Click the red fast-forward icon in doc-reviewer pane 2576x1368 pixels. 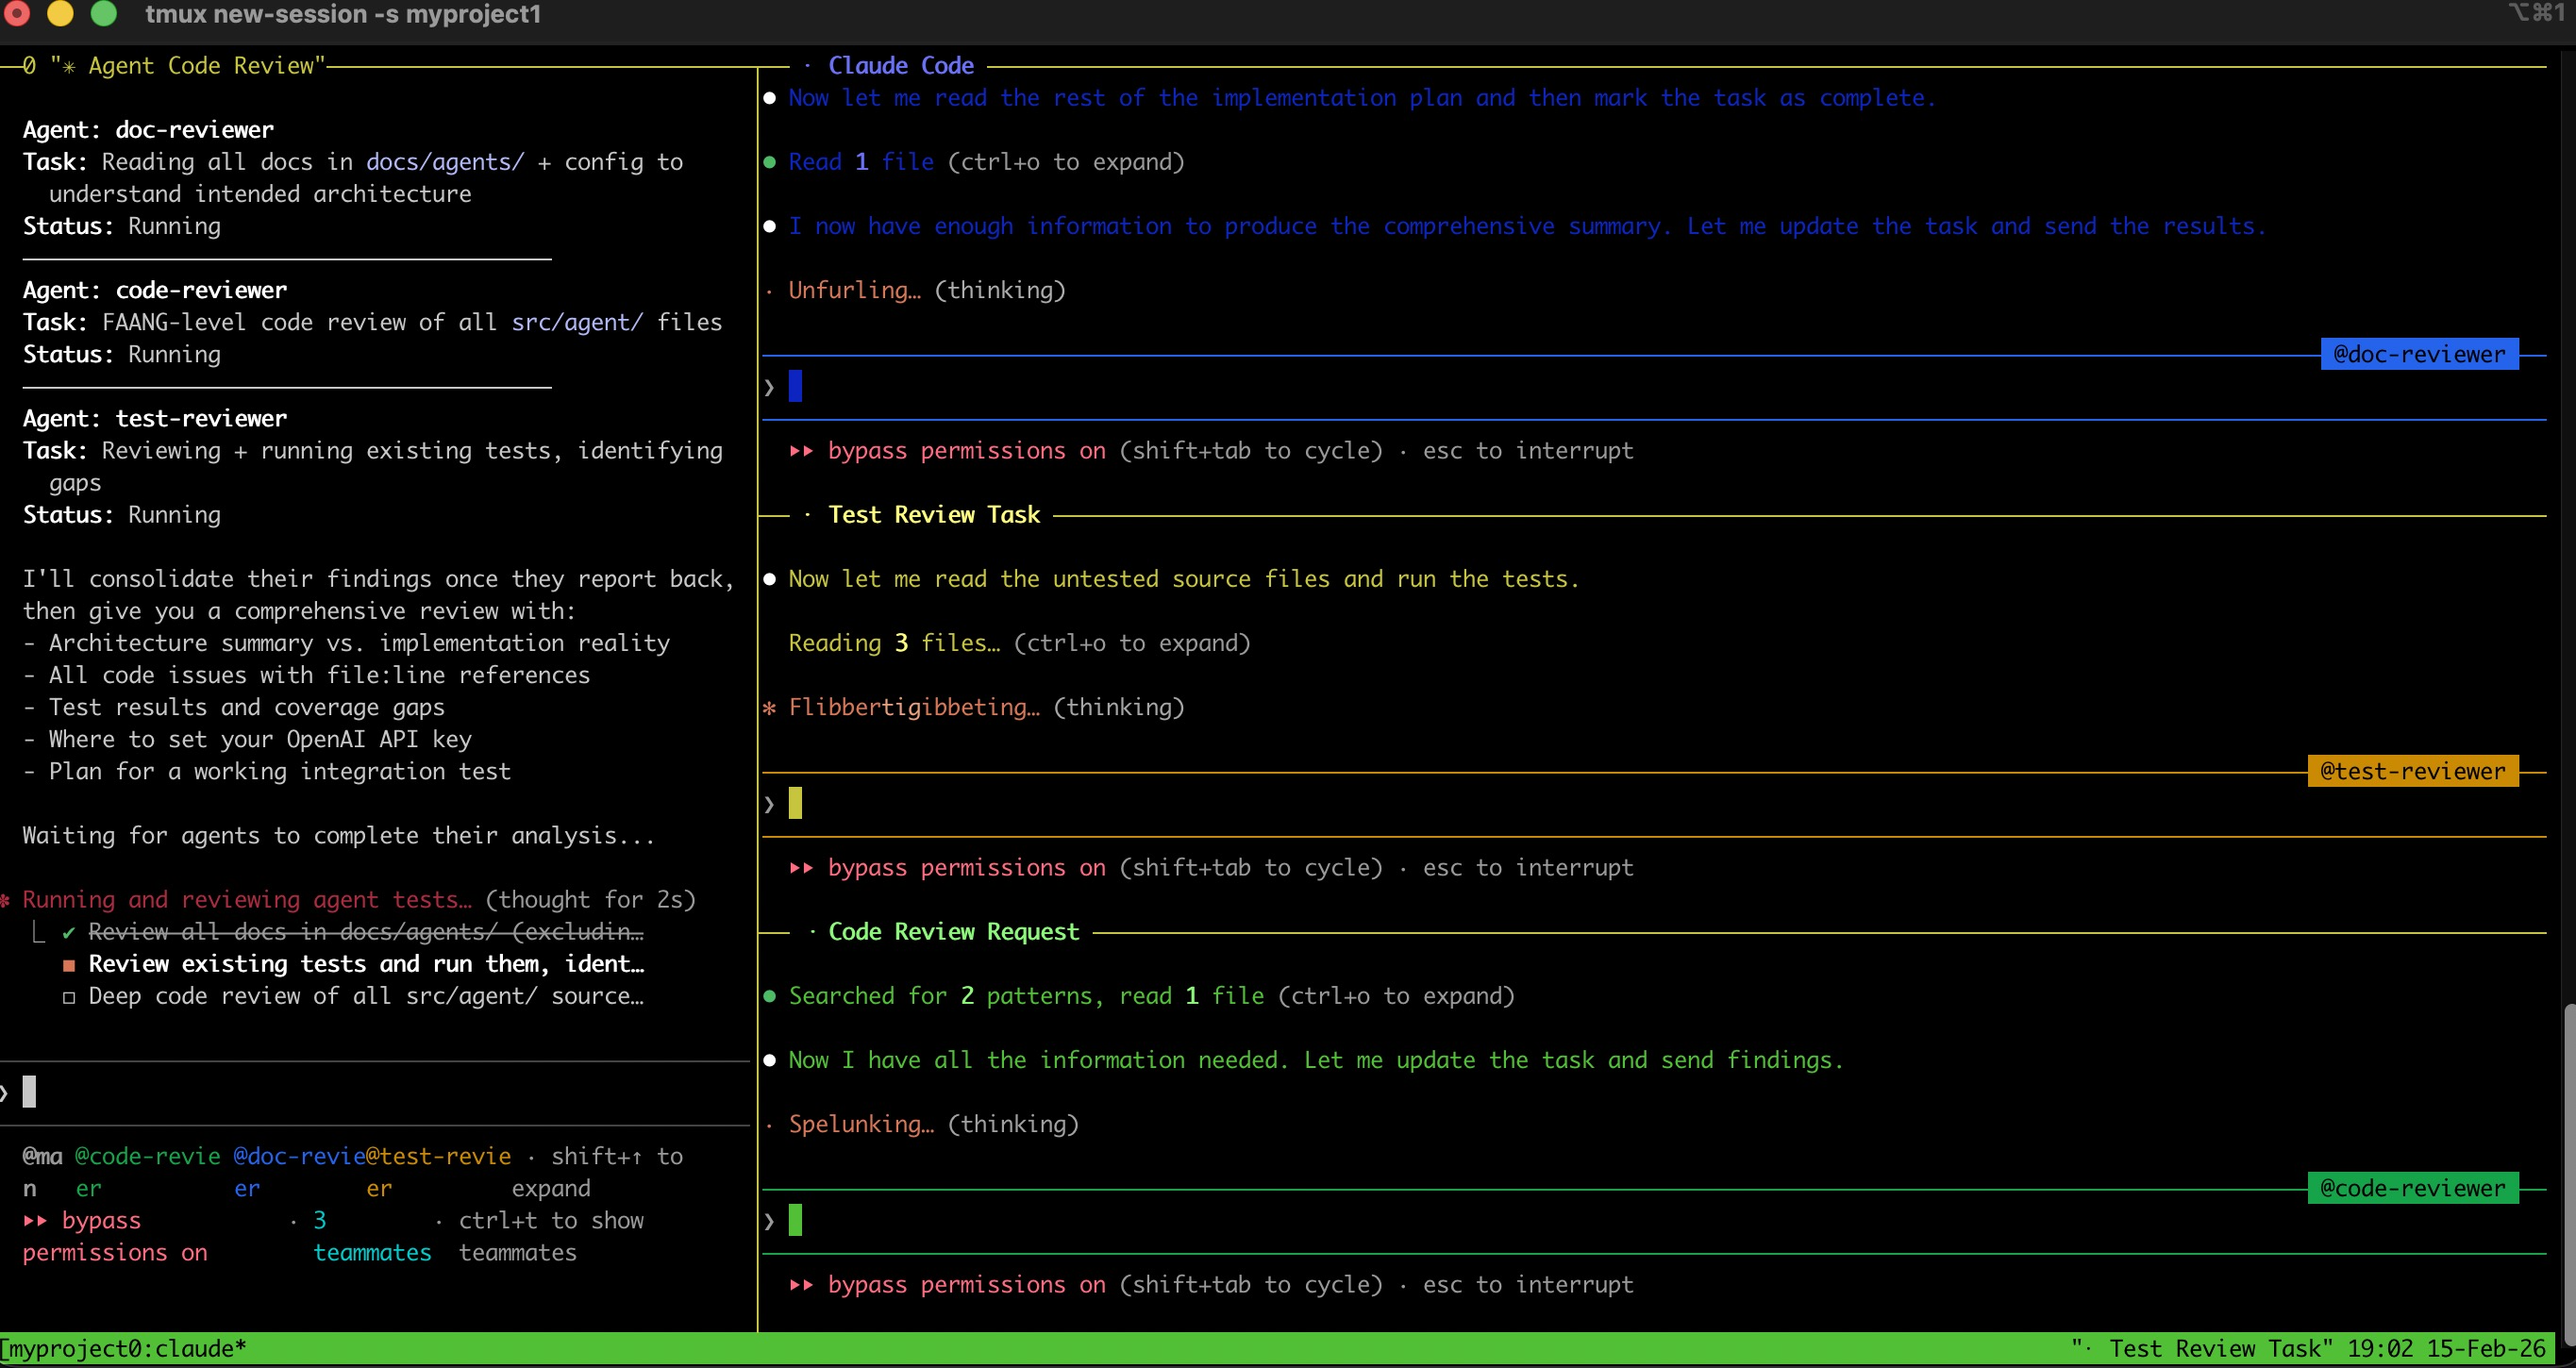point(801,451)
